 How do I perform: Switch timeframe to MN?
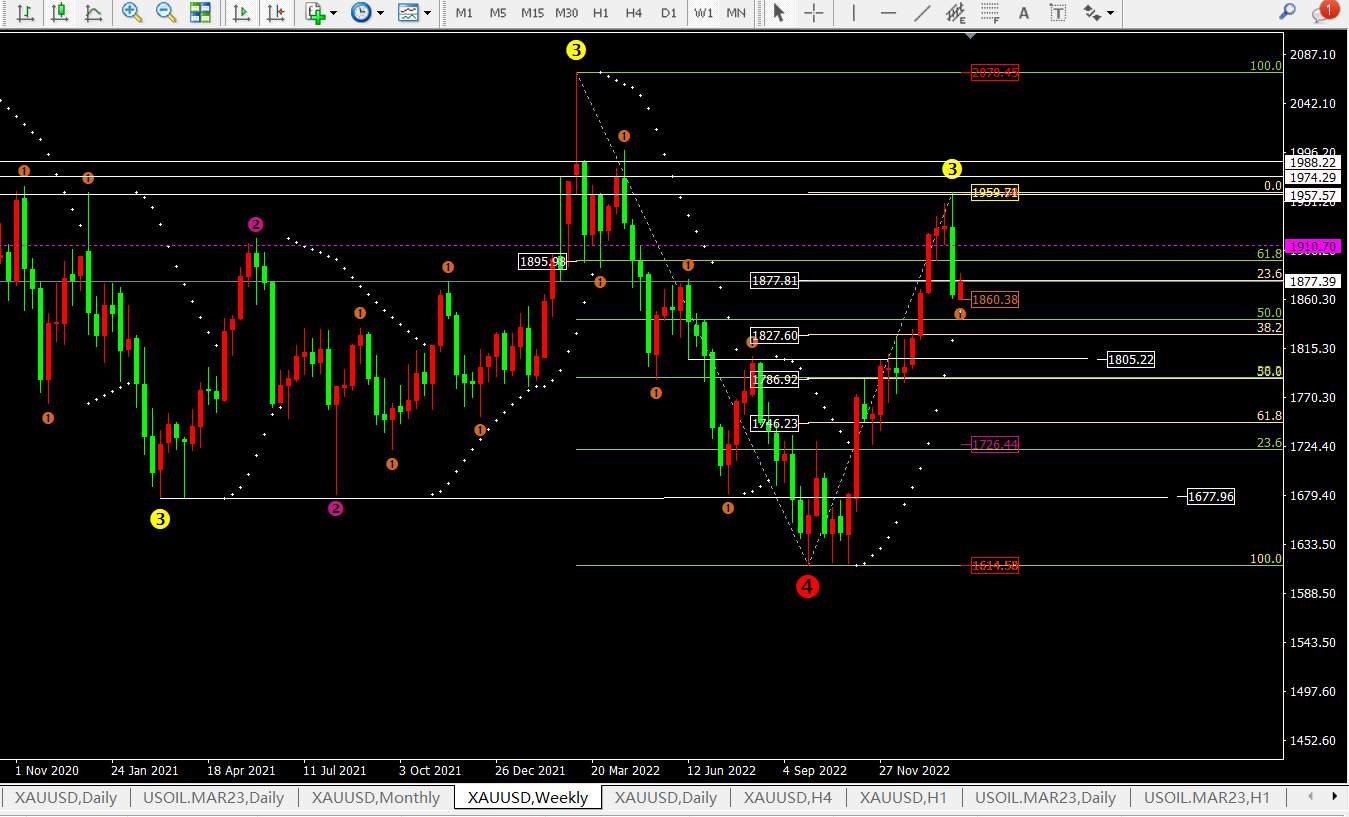(x=736, y=13)
